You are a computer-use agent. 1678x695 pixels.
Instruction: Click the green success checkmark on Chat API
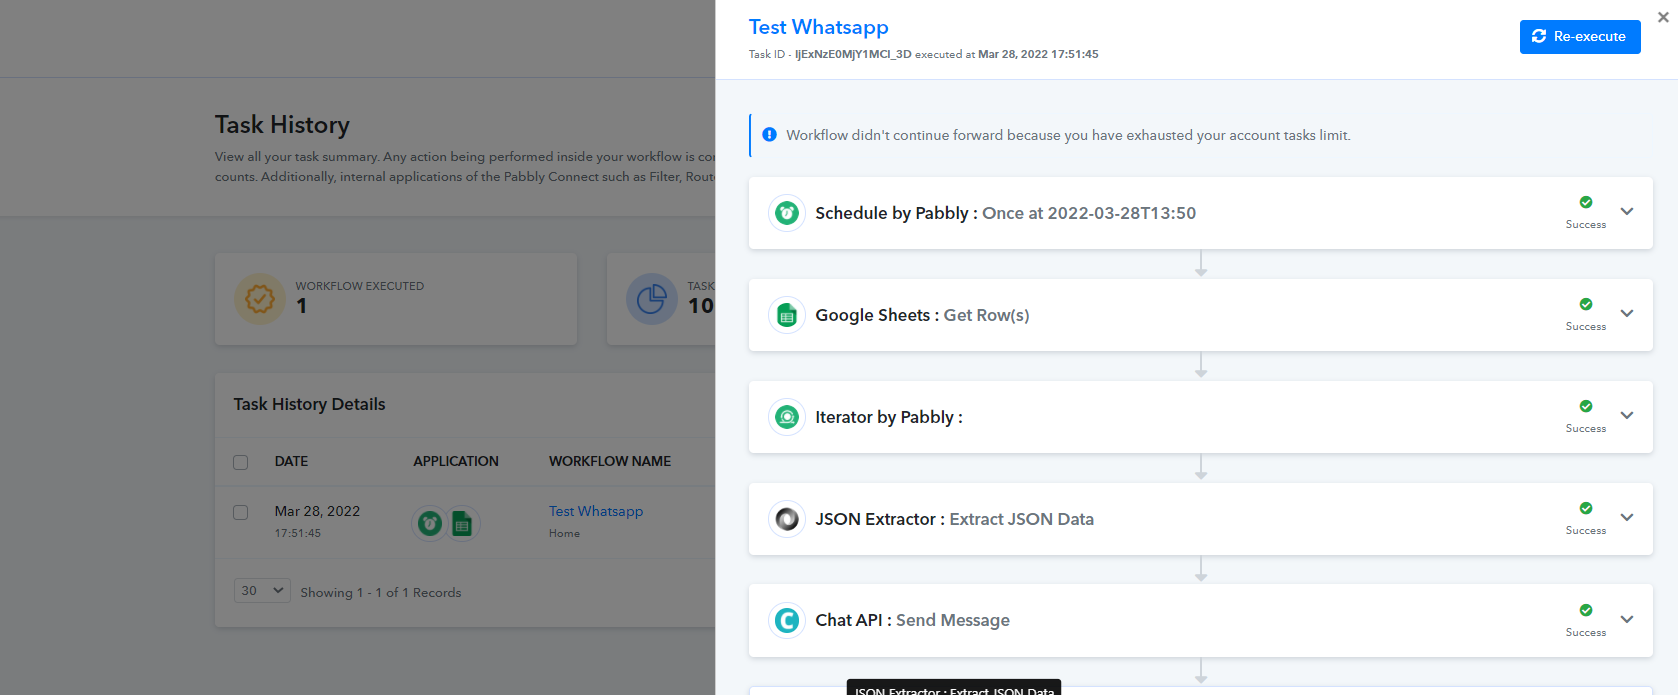(1586, 610)
